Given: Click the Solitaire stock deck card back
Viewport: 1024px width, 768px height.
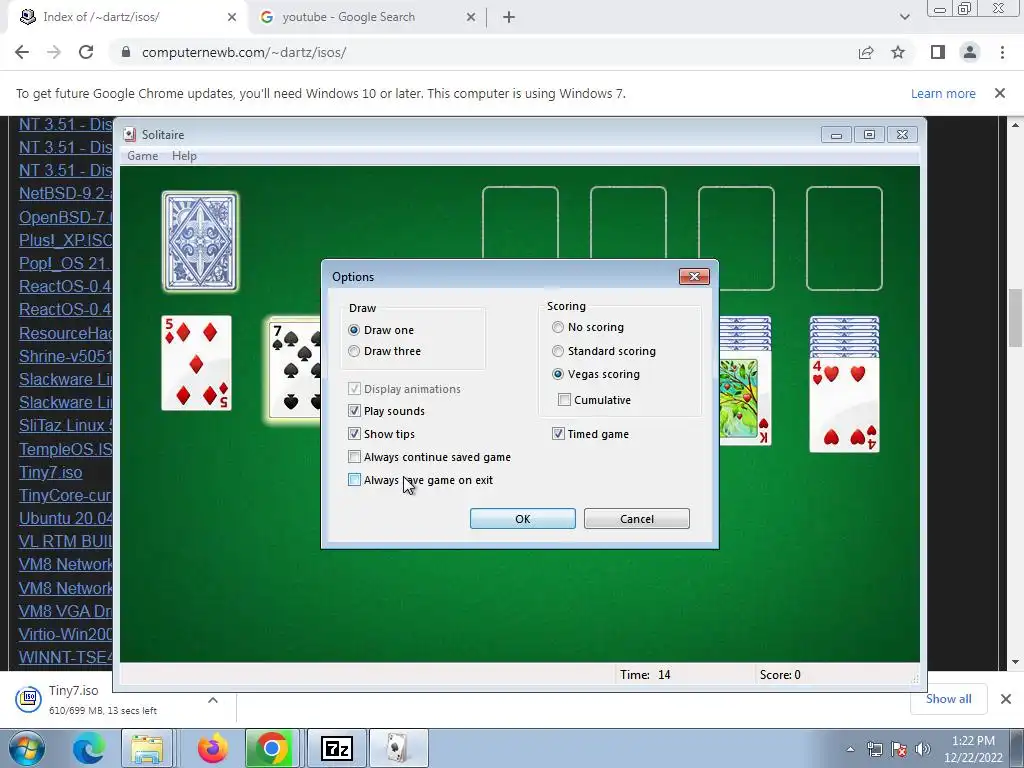Looking at the screenshot, I should tap(200, 241).
